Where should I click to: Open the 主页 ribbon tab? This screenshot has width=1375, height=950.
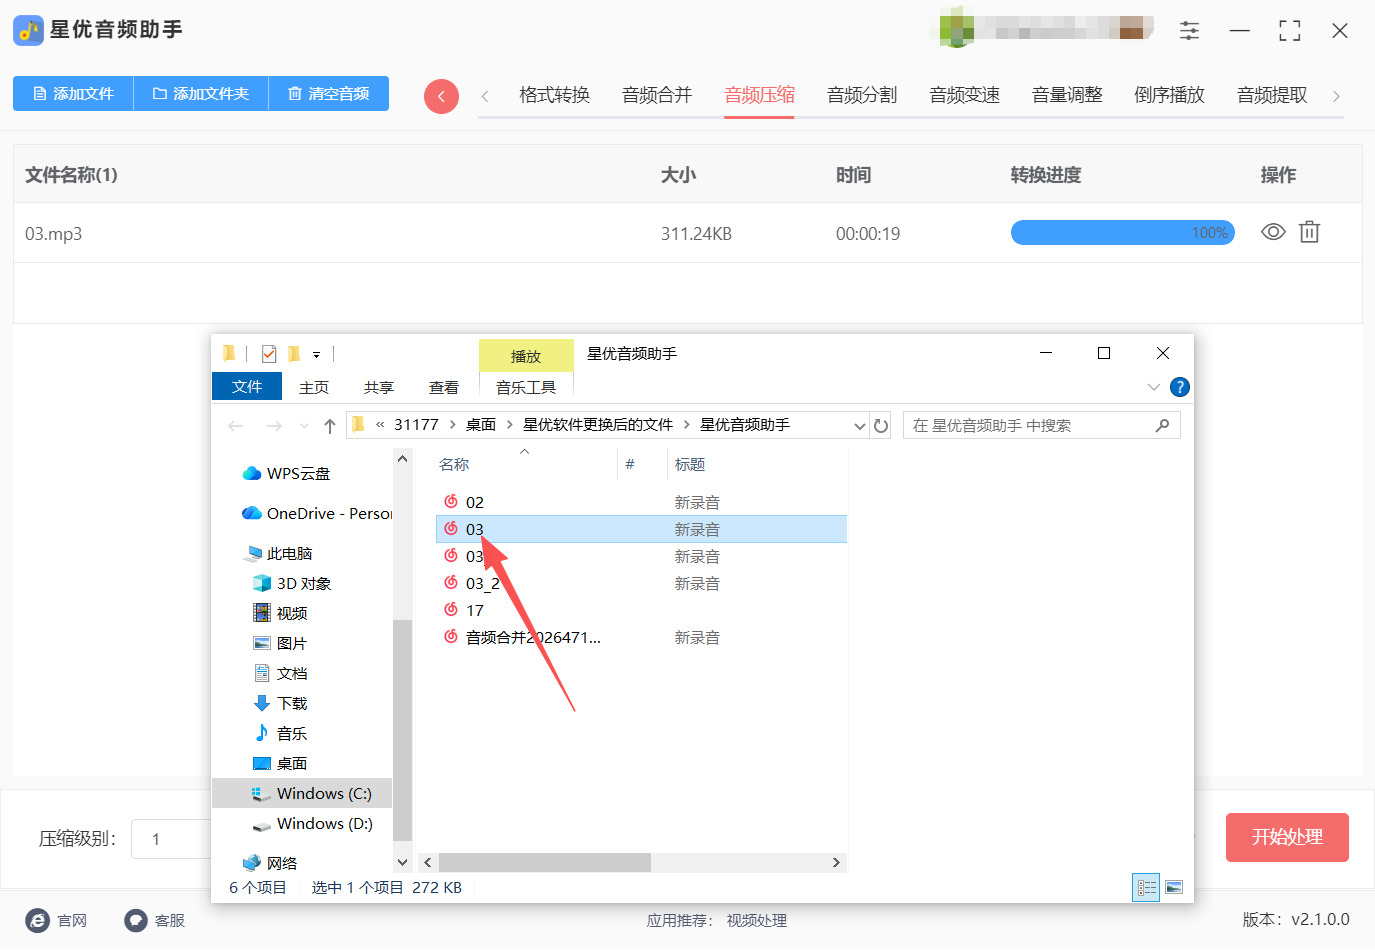click(x=314, y=387)
